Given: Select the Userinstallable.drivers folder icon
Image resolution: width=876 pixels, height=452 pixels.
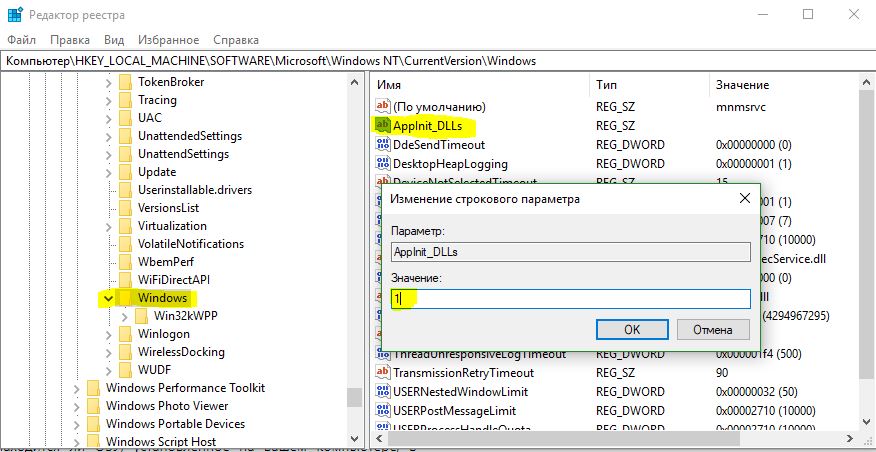Looking at the screenshot, I should click(126, 190).
